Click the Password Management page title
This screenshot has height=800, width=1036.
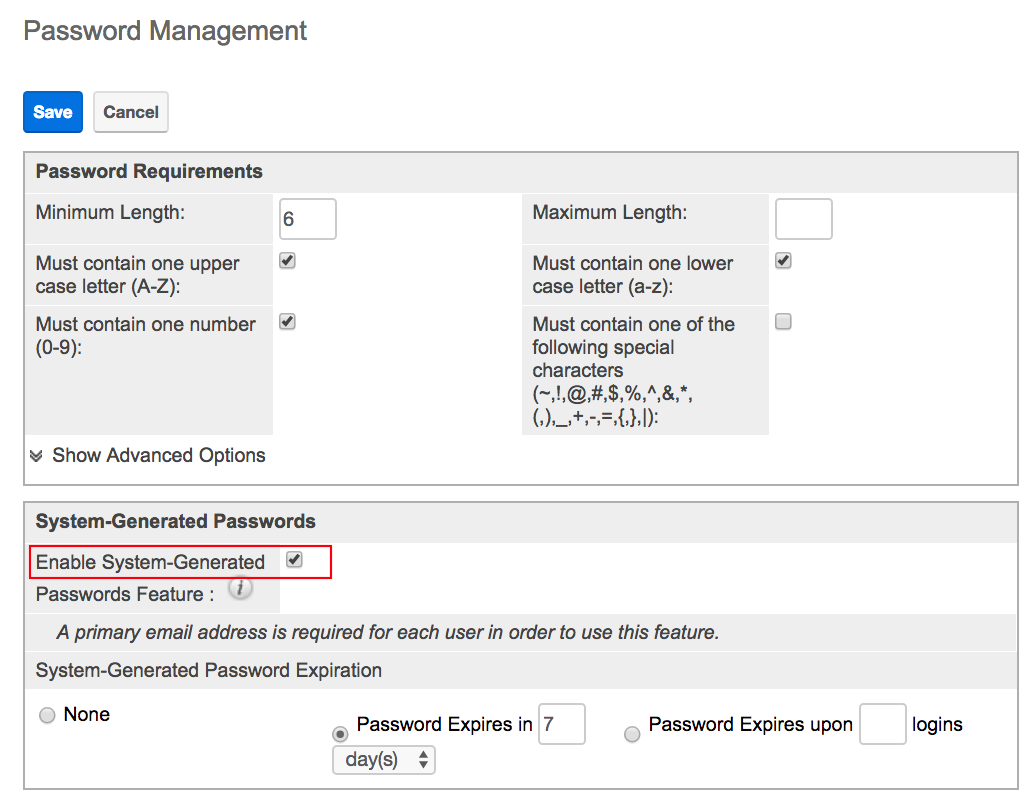point(165,31)
